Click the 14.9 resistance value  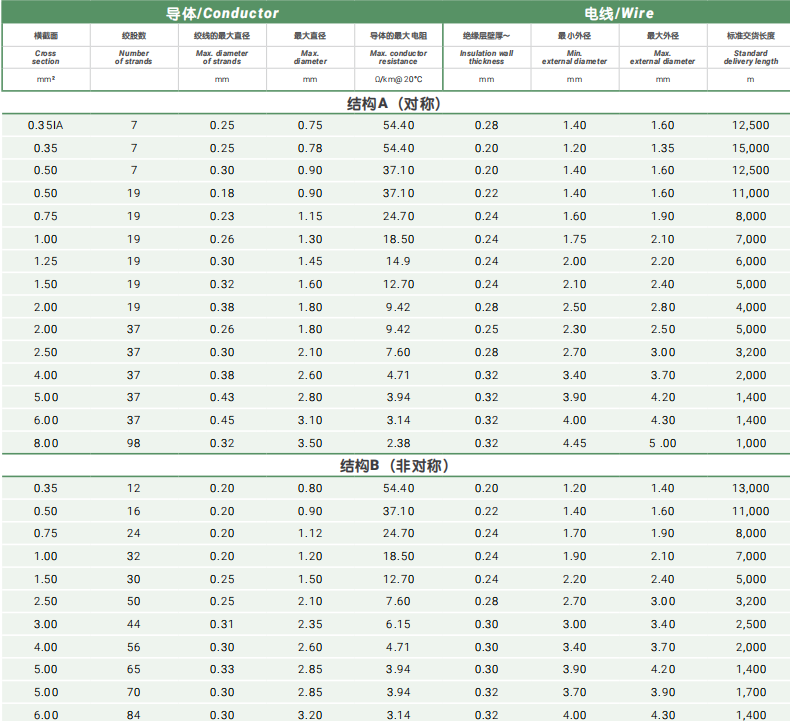pos(398,261)
